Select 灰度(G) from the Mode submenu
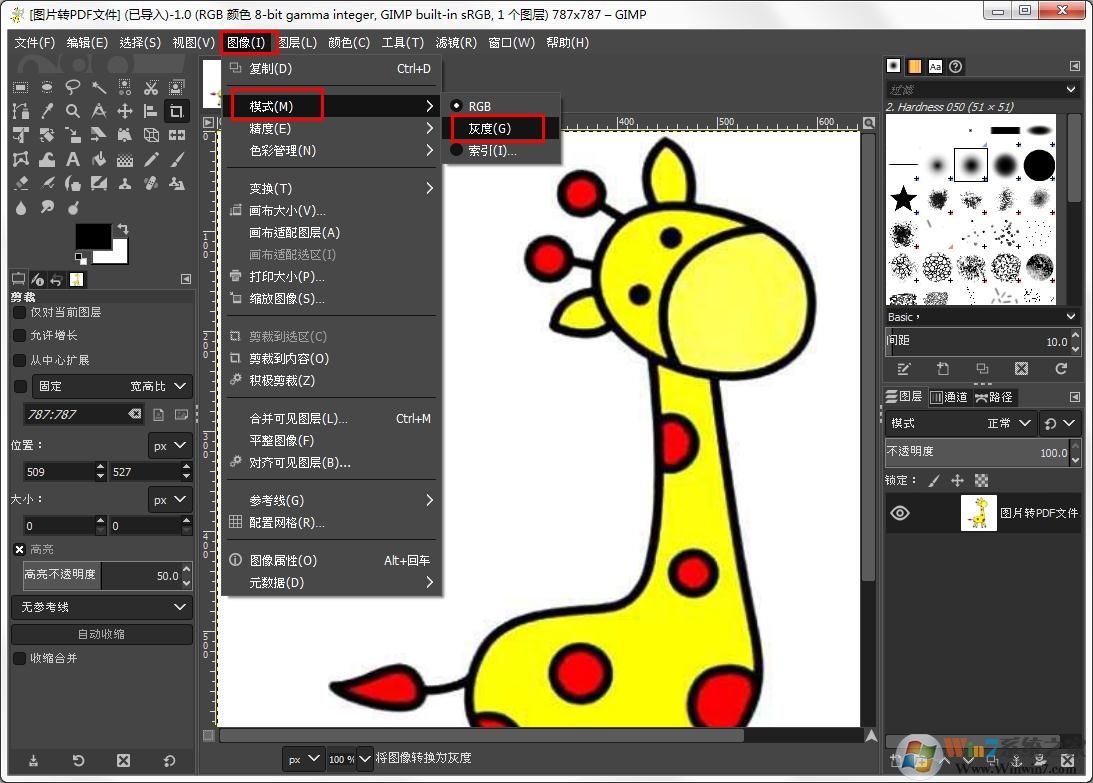 pyautogui.click(x=496, y=128)
